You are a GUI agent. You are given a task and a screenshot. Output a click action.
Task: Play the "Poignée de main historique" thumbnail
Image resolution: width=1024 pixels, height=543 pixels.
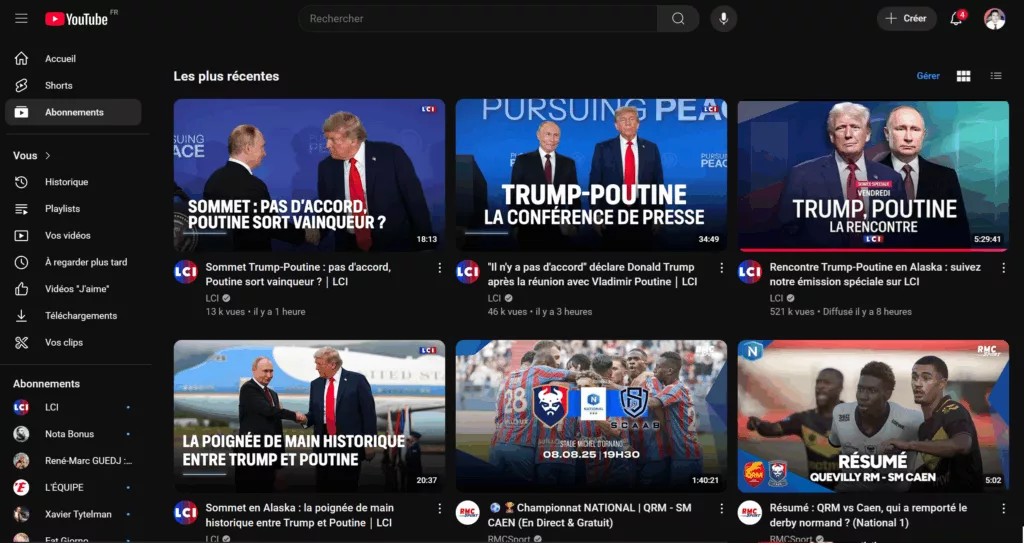click(309, 416)
